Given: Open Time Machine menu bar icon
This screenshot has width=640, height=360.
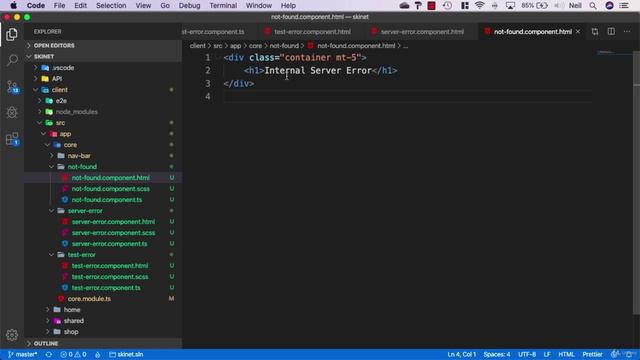Looking at the screenshot, I should click(447, 6).
